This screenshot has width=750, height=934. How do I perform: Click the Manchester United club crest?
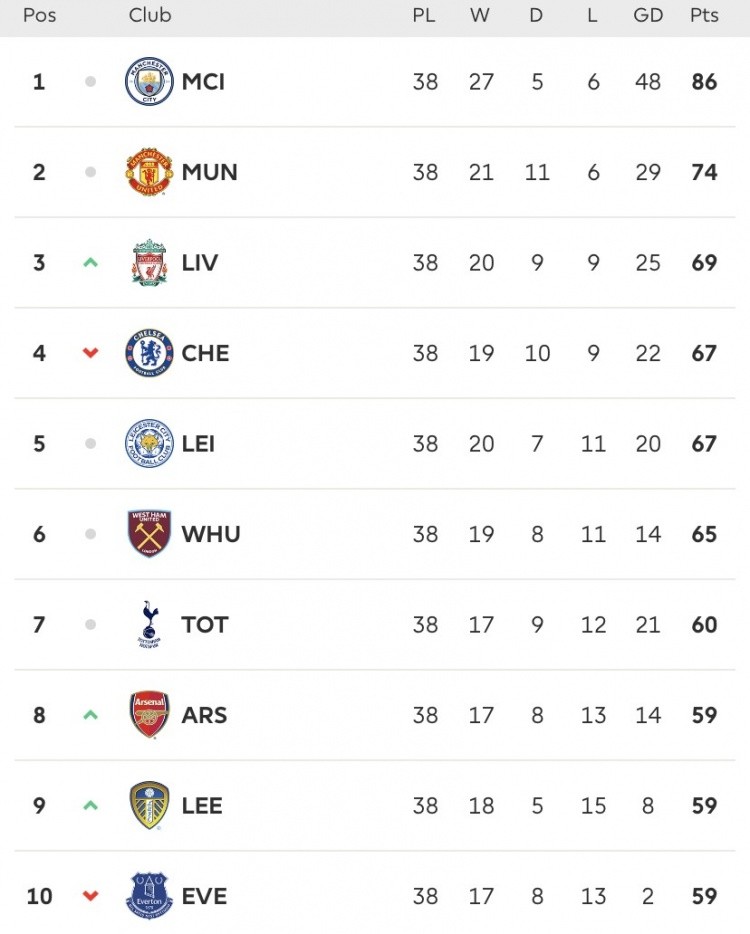[x=149, y=172]
